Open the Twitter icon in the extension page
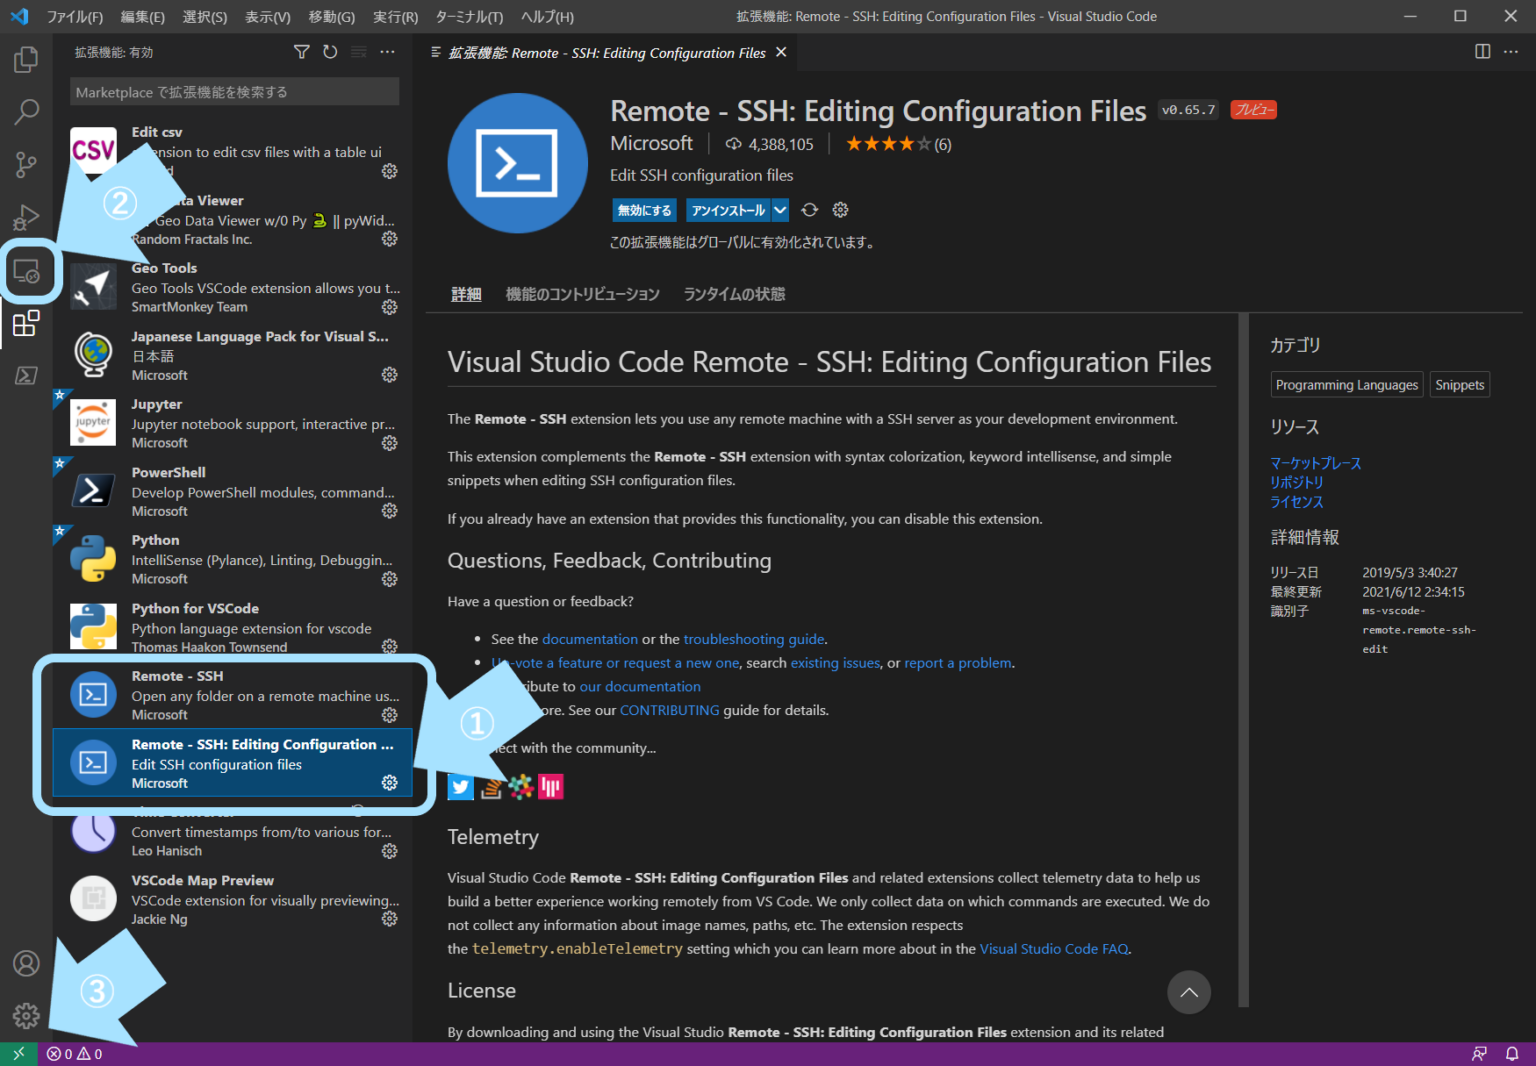 point(460,787)
